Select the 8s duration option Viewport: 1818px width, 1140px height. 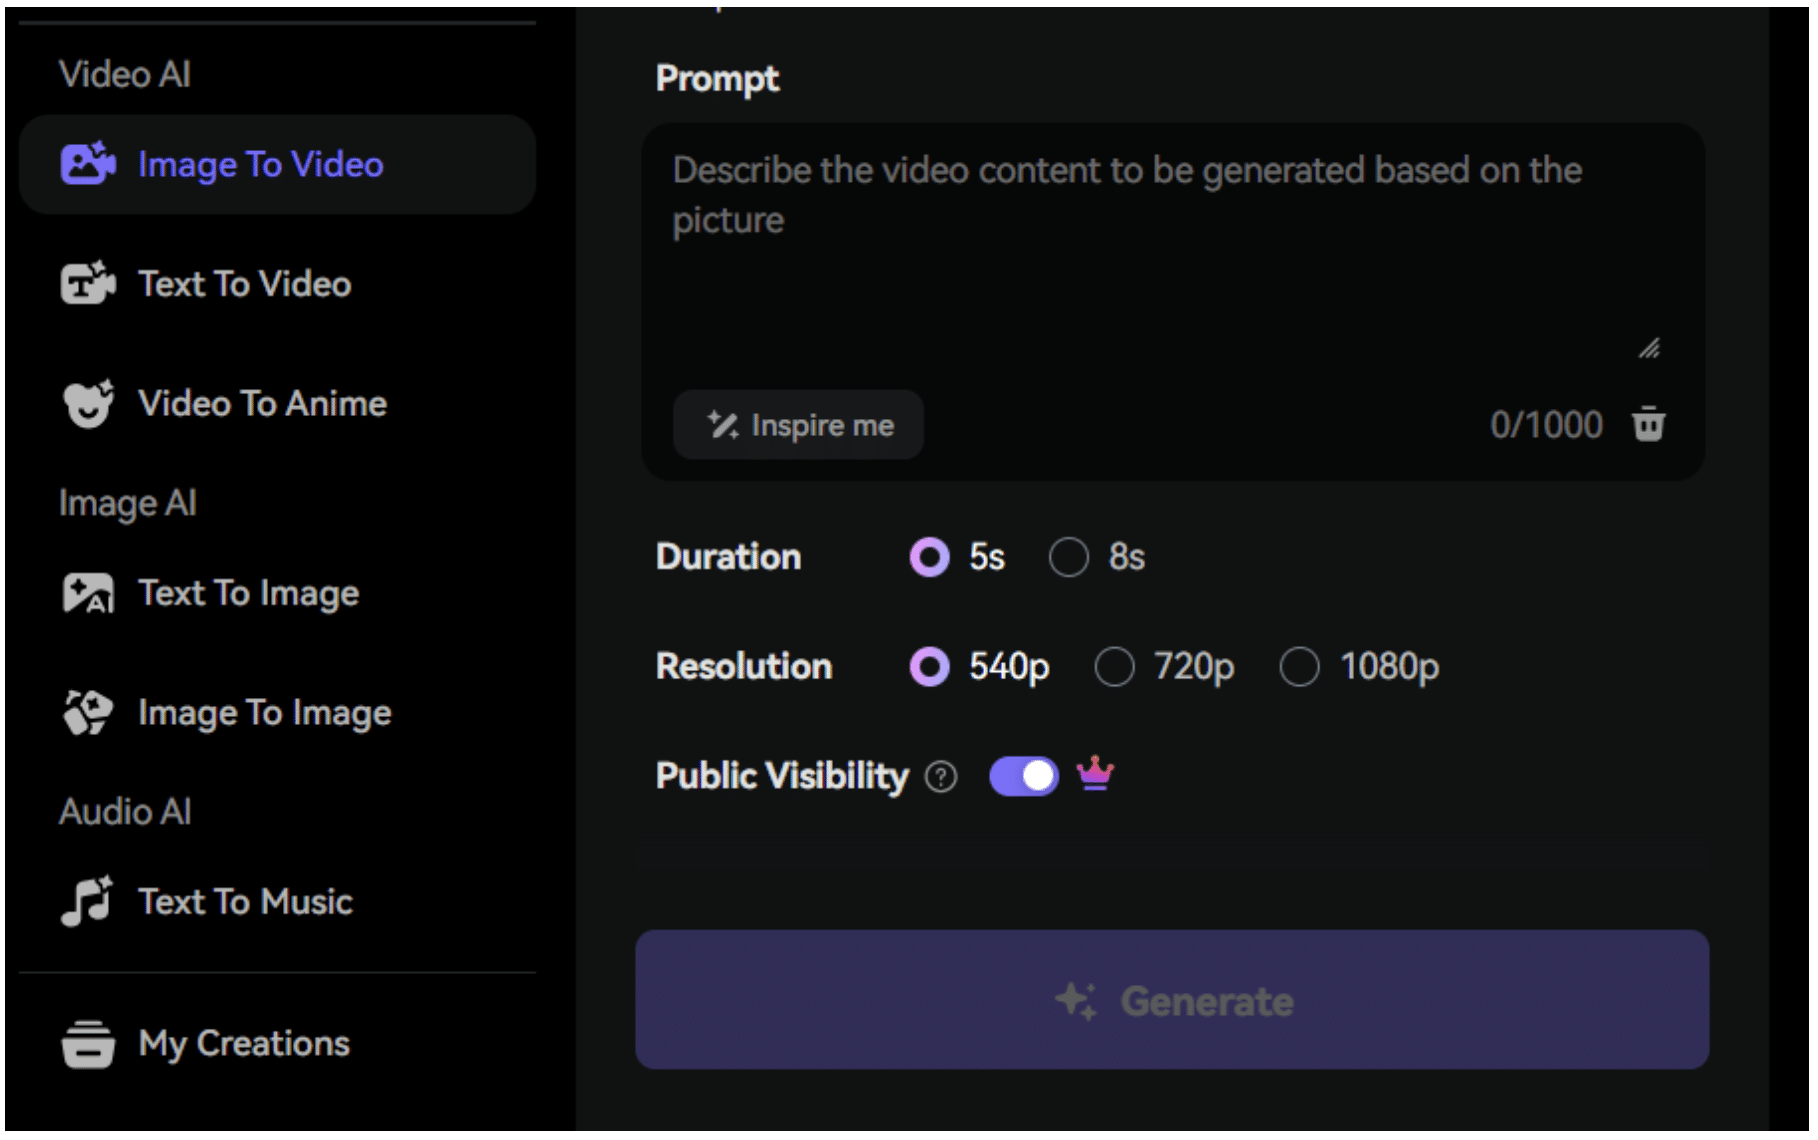coord(1097,557)
